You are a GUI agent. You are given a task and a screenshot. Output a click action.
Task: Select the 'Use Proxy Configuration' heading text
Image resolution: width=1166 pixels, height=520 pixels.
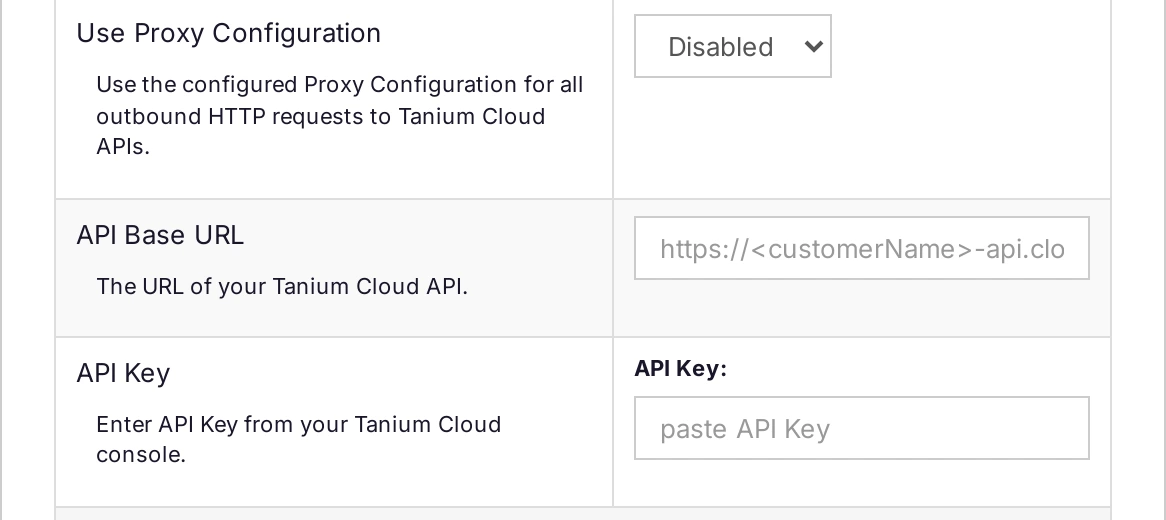[228, 33]
